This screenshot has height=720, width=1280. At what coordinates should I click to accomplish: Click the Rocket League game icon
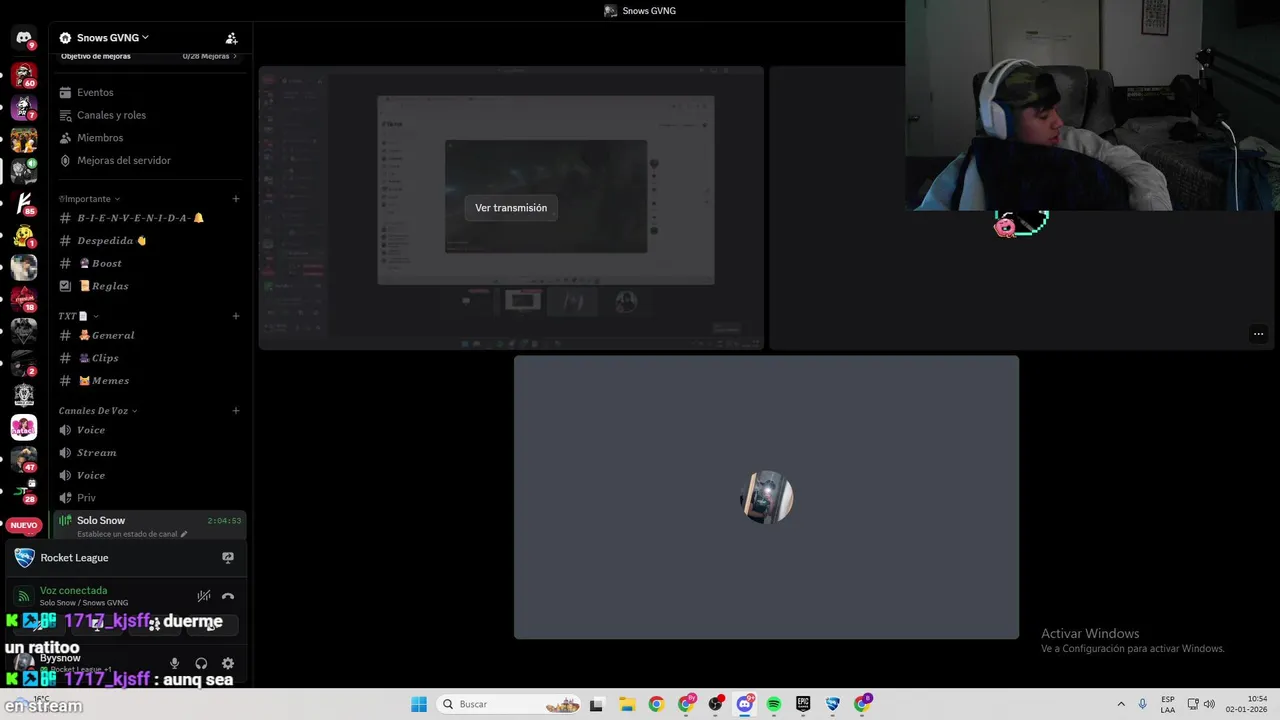point(24,558)
